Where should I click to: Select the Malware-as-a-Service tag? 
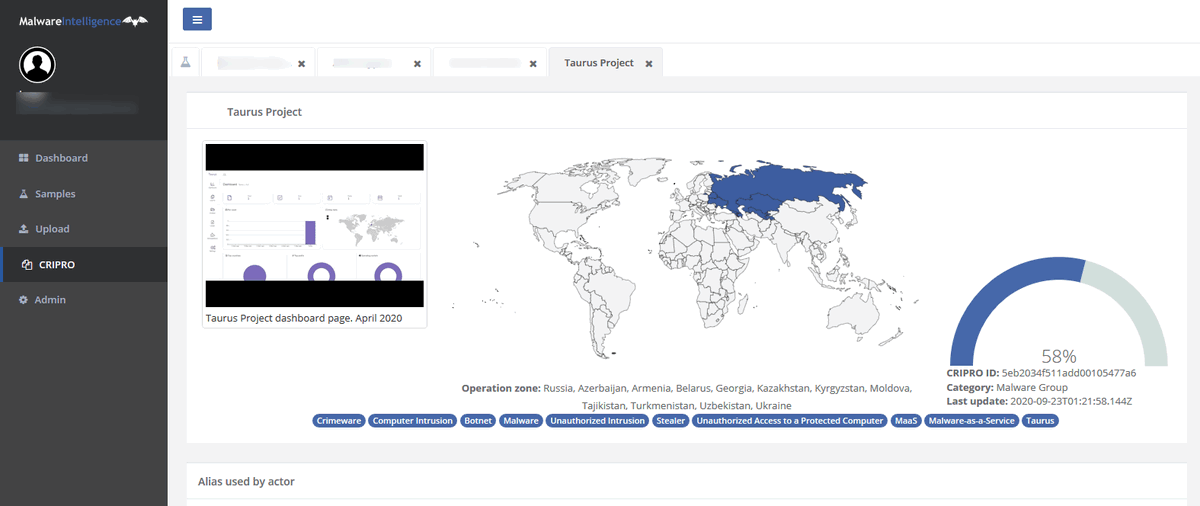(972, 421)
